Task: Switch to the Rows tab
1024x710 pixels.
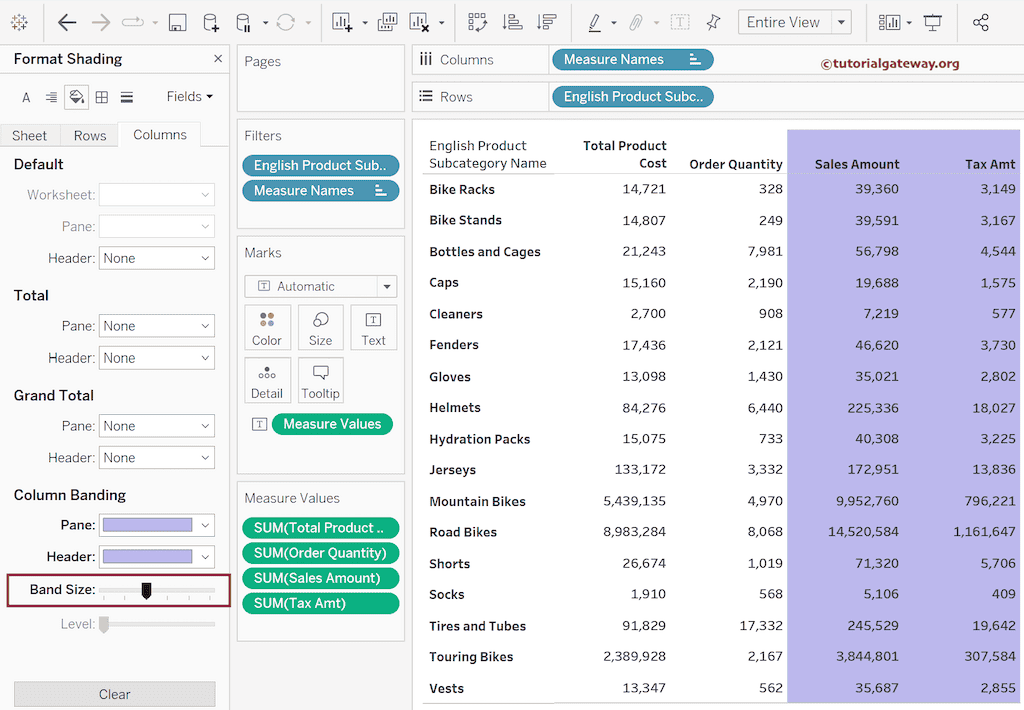Action: click(x=89, y=135)
